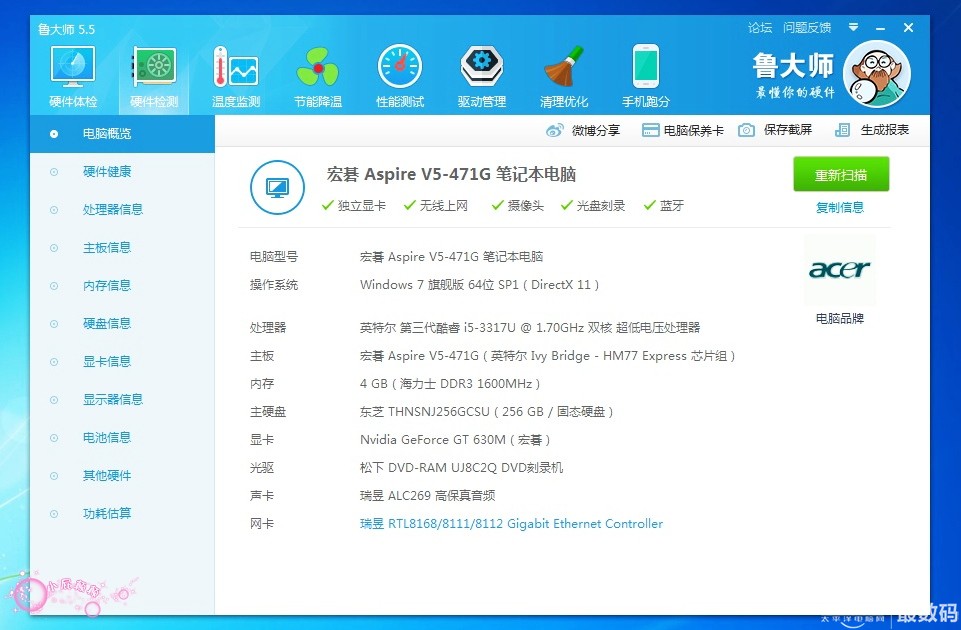The image size is (961, 630).
Task: Open the title bar dropdown menu arrow
Action: tap(853, 28)
